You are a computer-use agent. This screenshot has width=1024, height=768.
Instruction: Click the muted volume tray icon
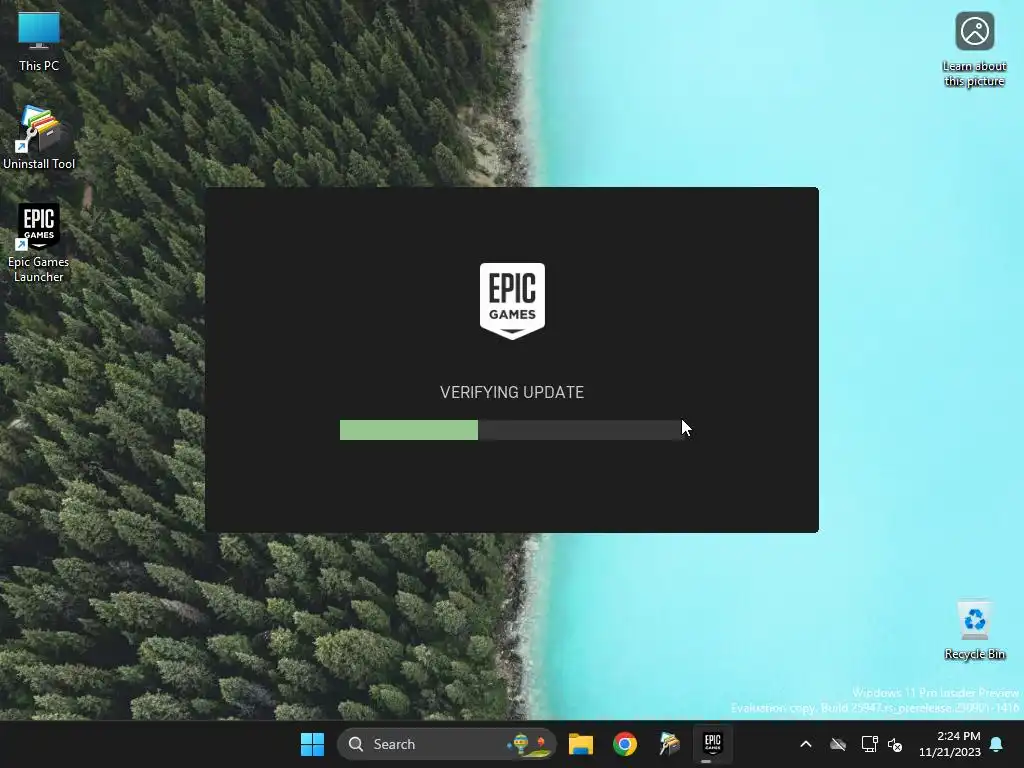(x=895, y=744)
